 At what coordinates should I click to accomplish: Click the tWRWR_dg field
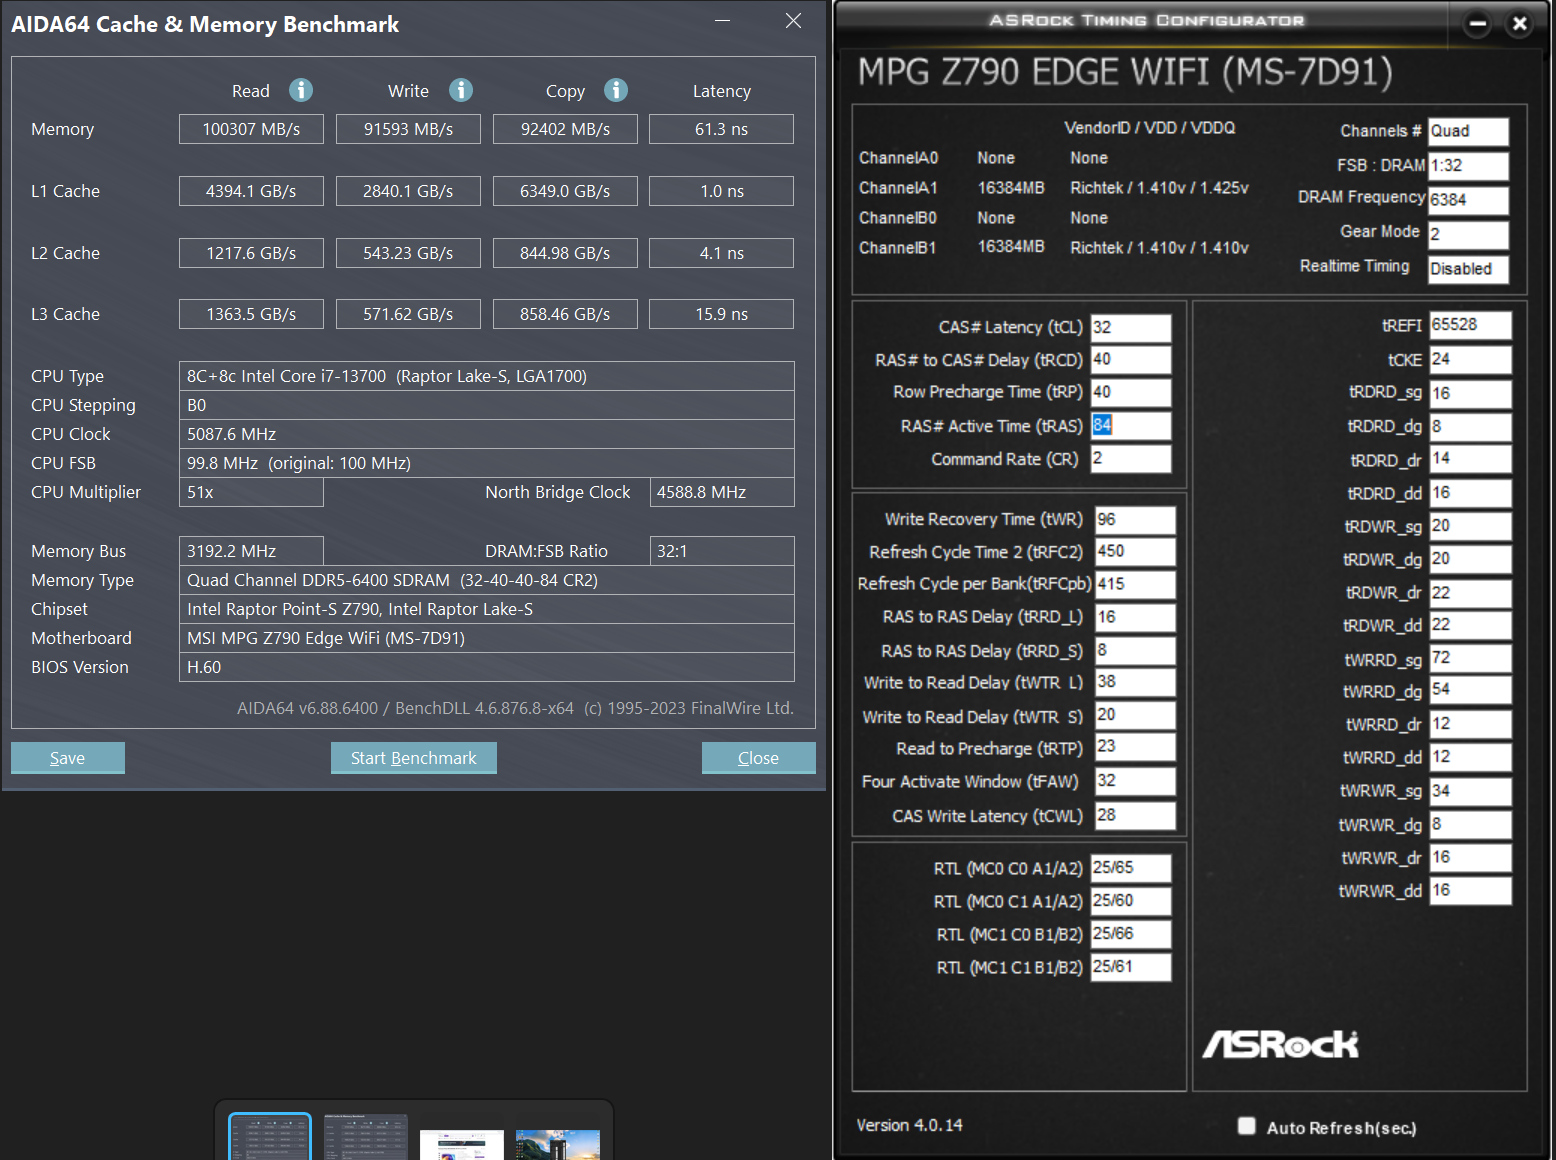pyautogui.click(x=1470, y=825)
